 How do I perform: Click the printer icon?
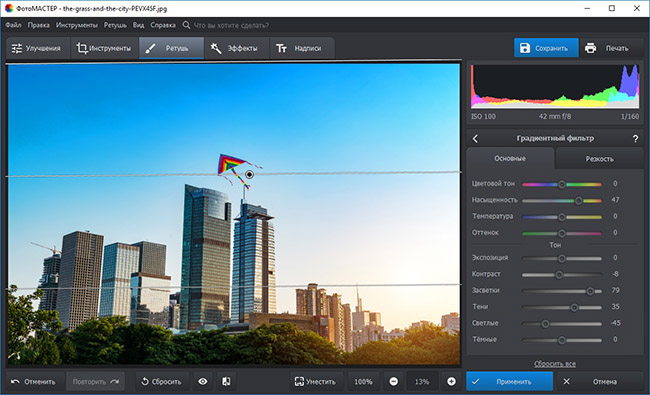590,48
